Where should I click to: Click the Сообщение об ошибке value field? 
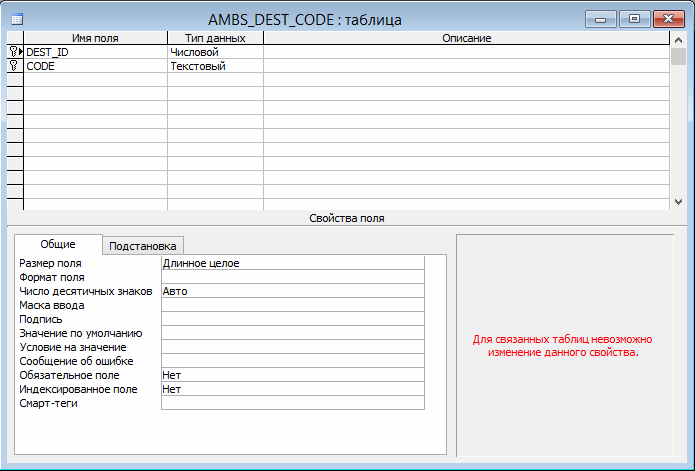[293, 361]
